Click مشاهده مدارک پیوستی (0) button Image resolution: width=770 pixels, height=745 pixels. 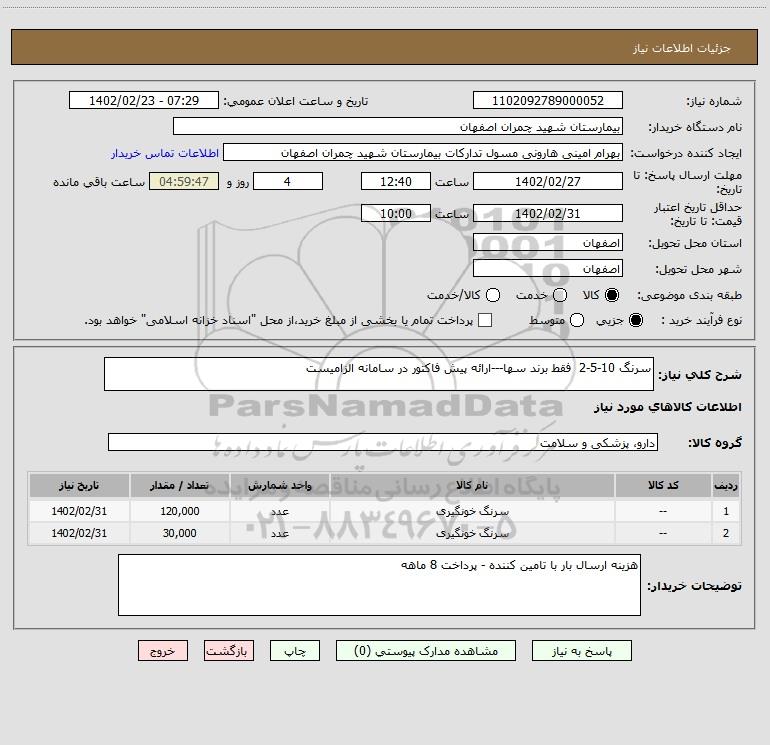coord(426,651)
